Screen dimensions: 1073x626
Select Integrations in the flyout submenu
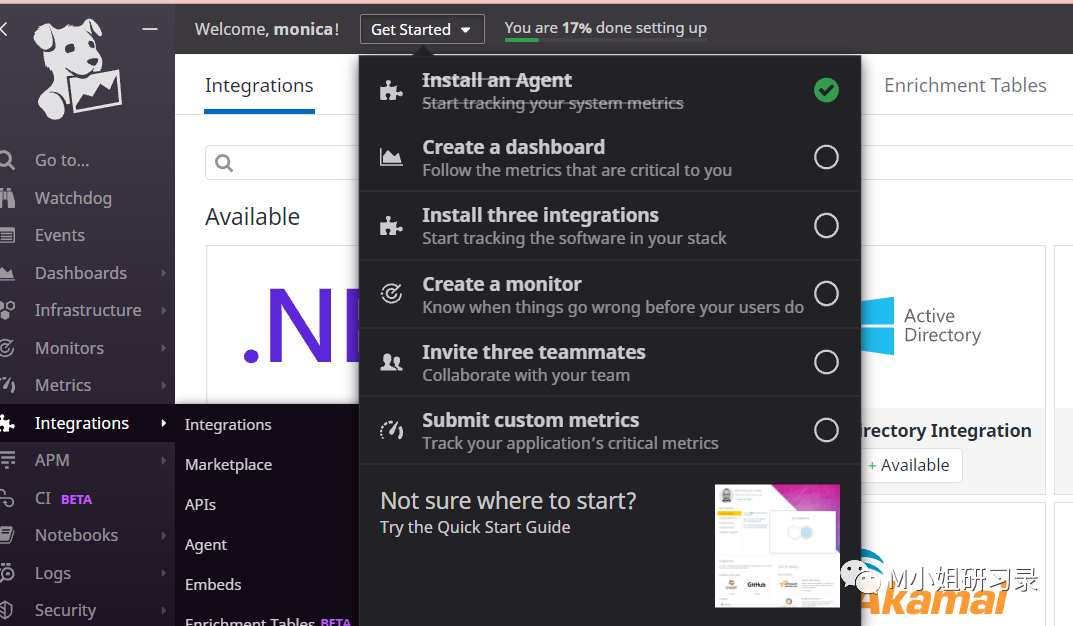click(x=228, y=425)
